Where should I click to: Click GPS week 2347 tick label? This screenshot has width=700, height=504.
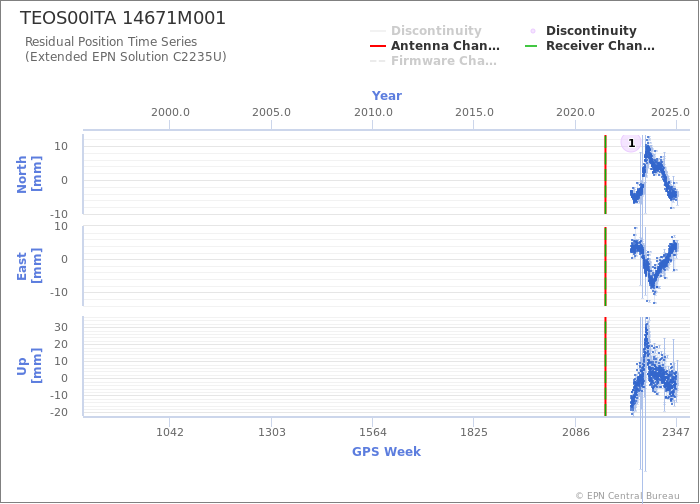pos(676,432)
